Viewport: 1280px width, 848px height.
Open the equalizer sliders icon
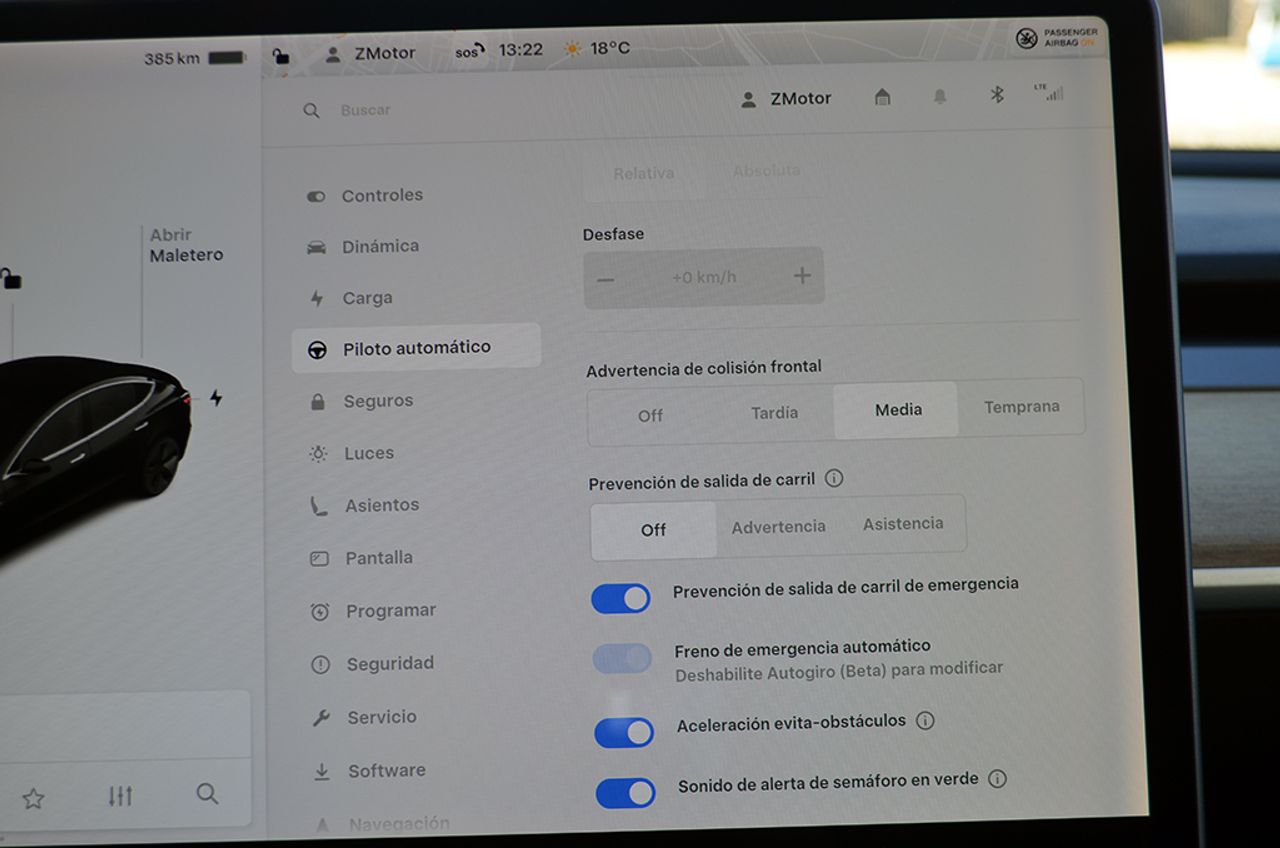120,796
